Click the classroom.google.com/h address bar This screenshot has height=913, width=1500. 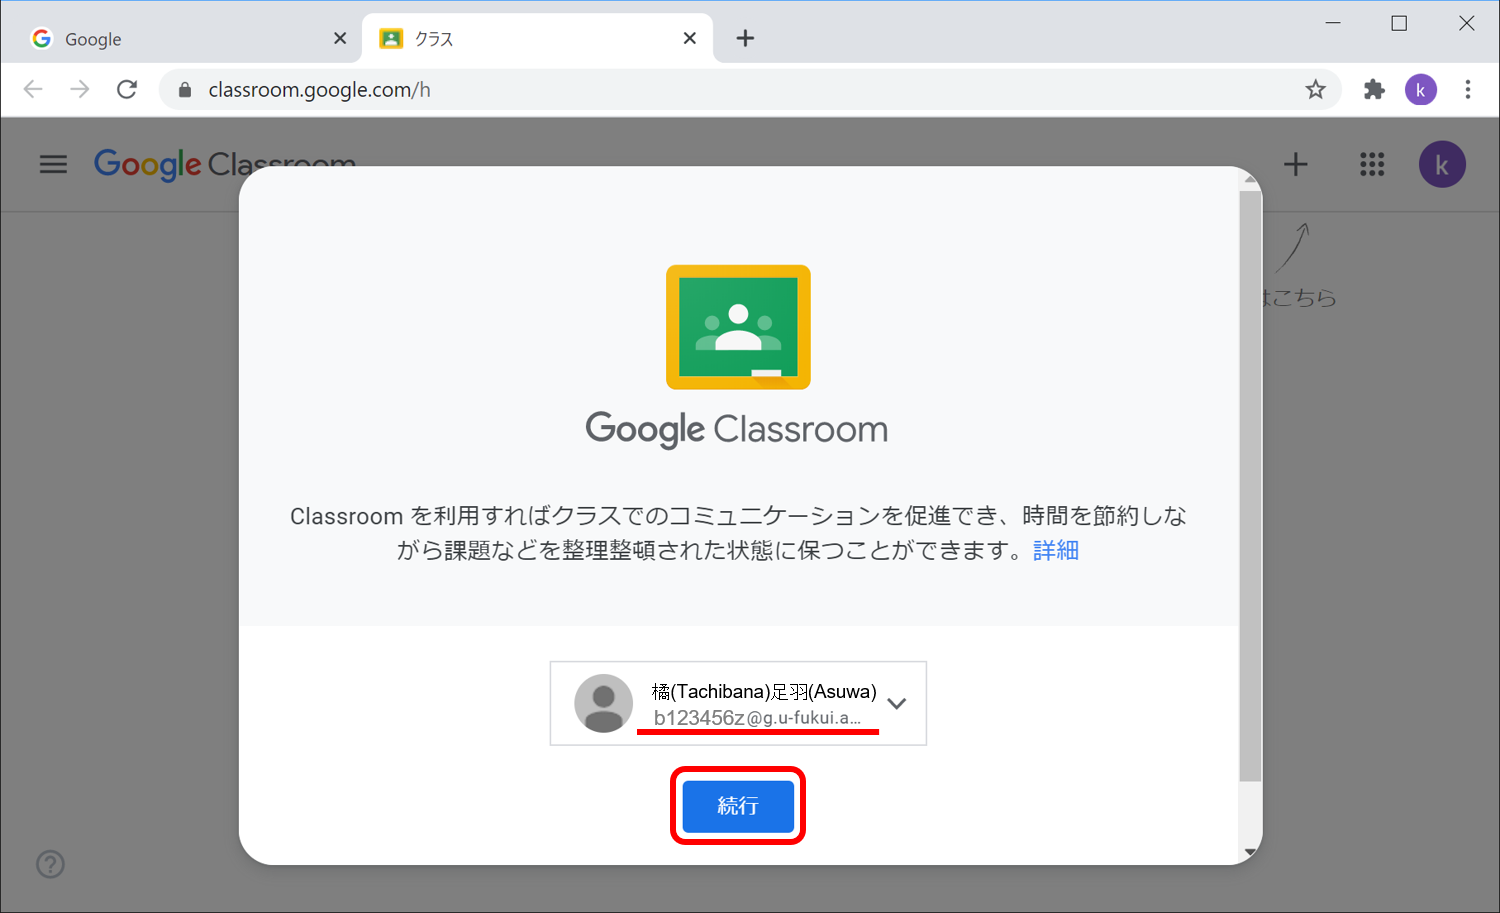[750, 90]
